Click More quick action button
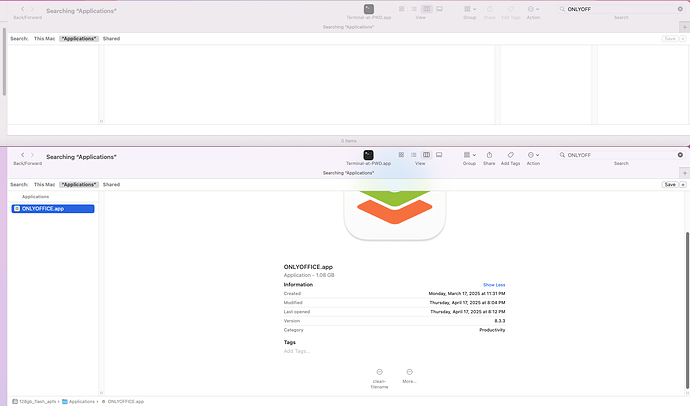Screen dimensions: 690x406 click(409, 376)
